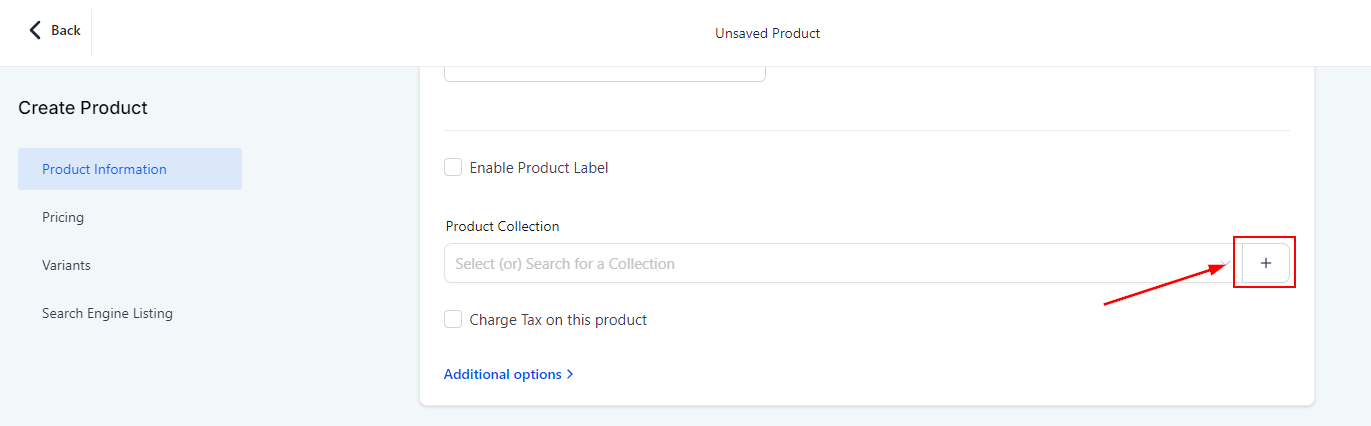Click the Charge Tax label text

click(558, 320)
